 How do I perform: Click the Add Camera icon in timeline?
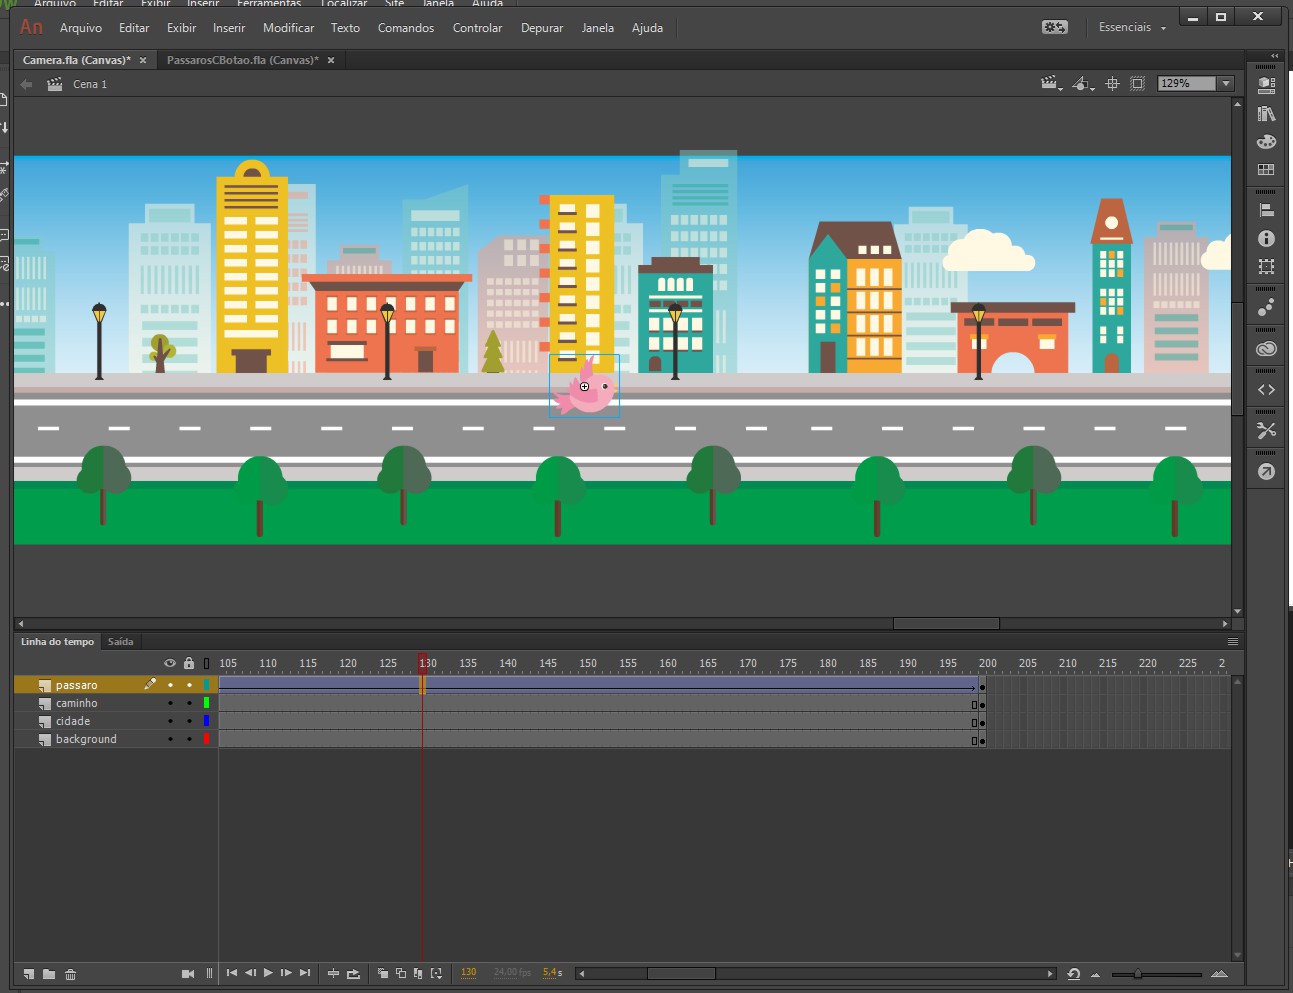pos(188,973)
